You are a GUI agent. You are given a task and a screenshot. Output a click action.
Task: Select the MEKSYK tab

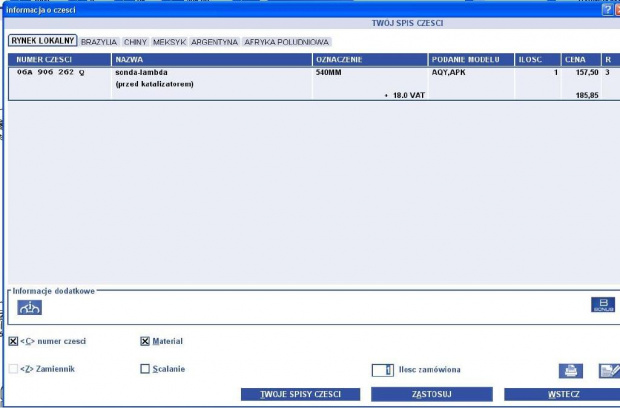[x=169, y=42]
